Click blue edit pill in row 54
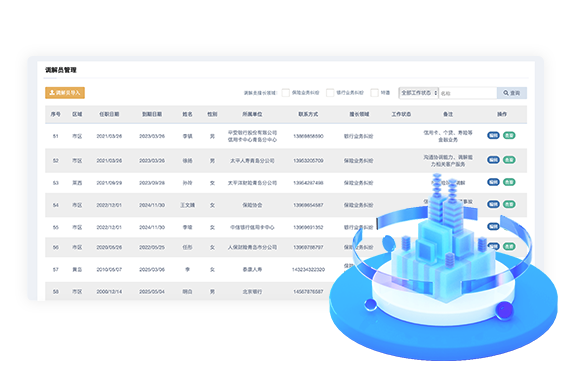Screen dimensions: 570x375 493,204
